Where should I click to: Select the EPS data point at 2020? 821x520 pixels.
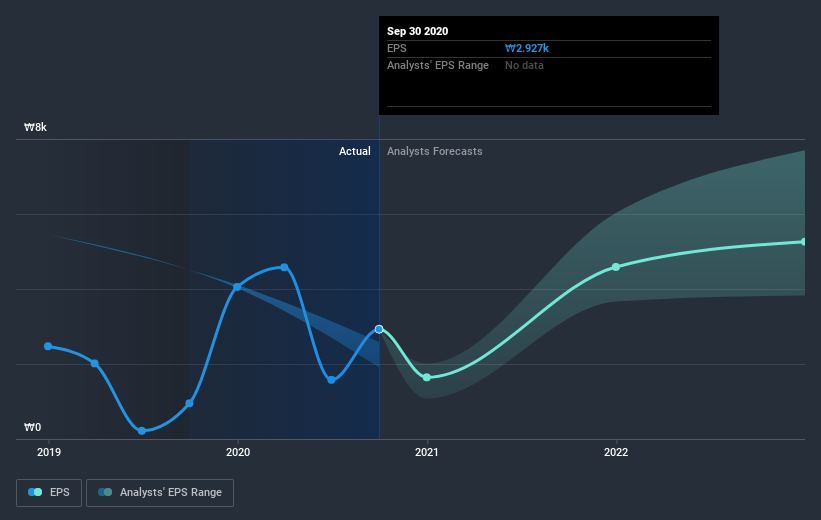237,287
